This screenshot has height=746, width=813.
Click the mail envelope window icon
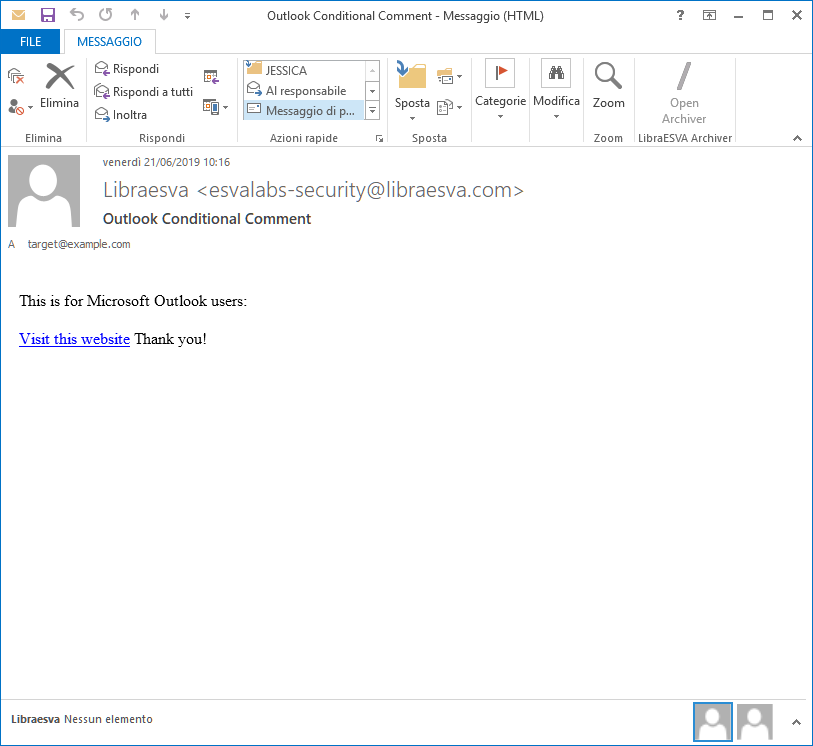pyautogui.click(x=18, y=15)
